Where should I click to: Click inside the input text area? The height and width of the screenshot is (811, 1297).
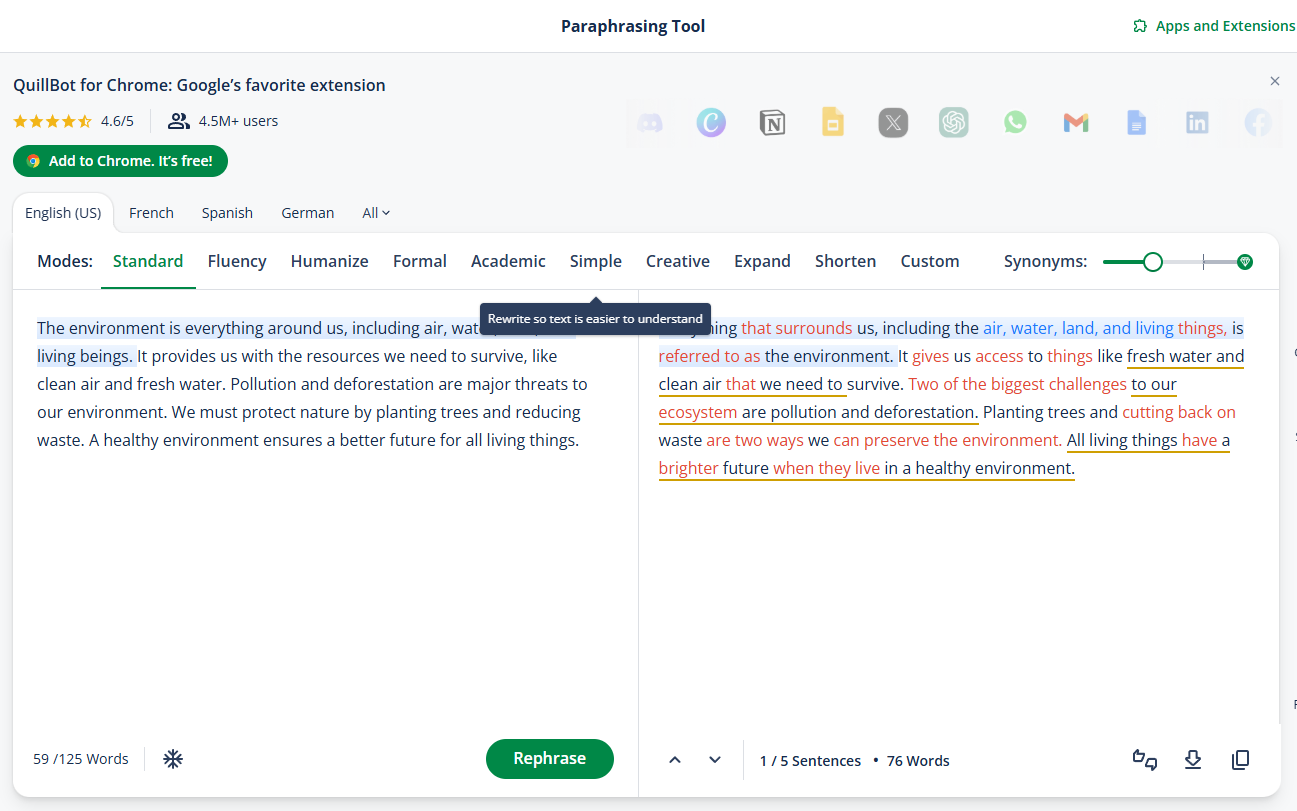(x=325, y=510)
